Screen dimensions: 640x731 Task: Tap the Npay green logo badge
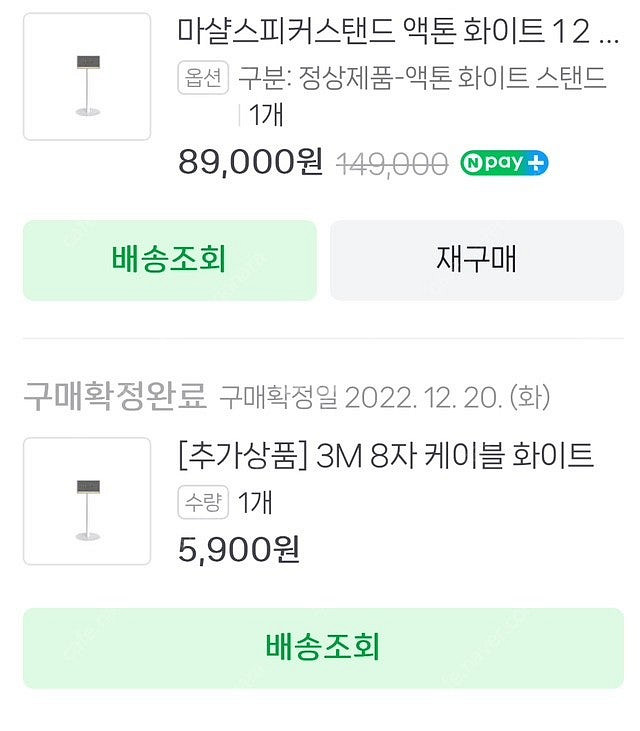click(x=496, y=163)
